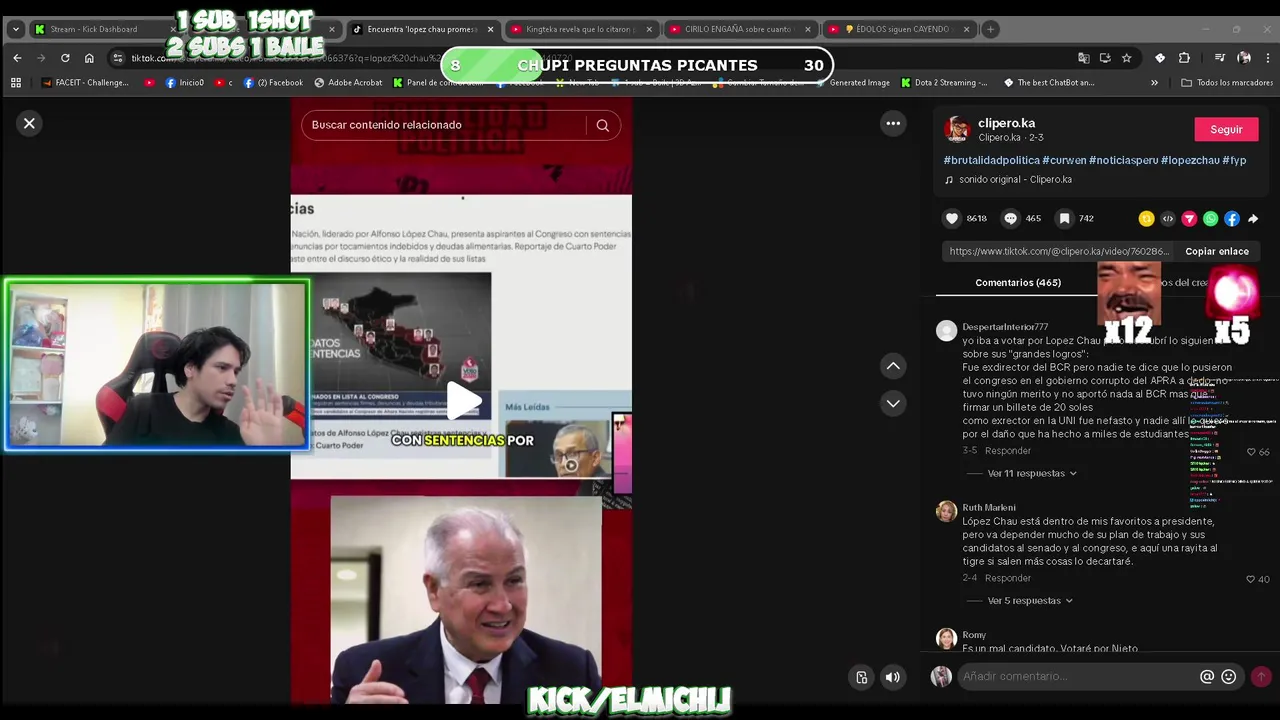The height and width of the screenshot is (720, 1280).
Task: Share video to Facebook
Action: click(1232, 218)
